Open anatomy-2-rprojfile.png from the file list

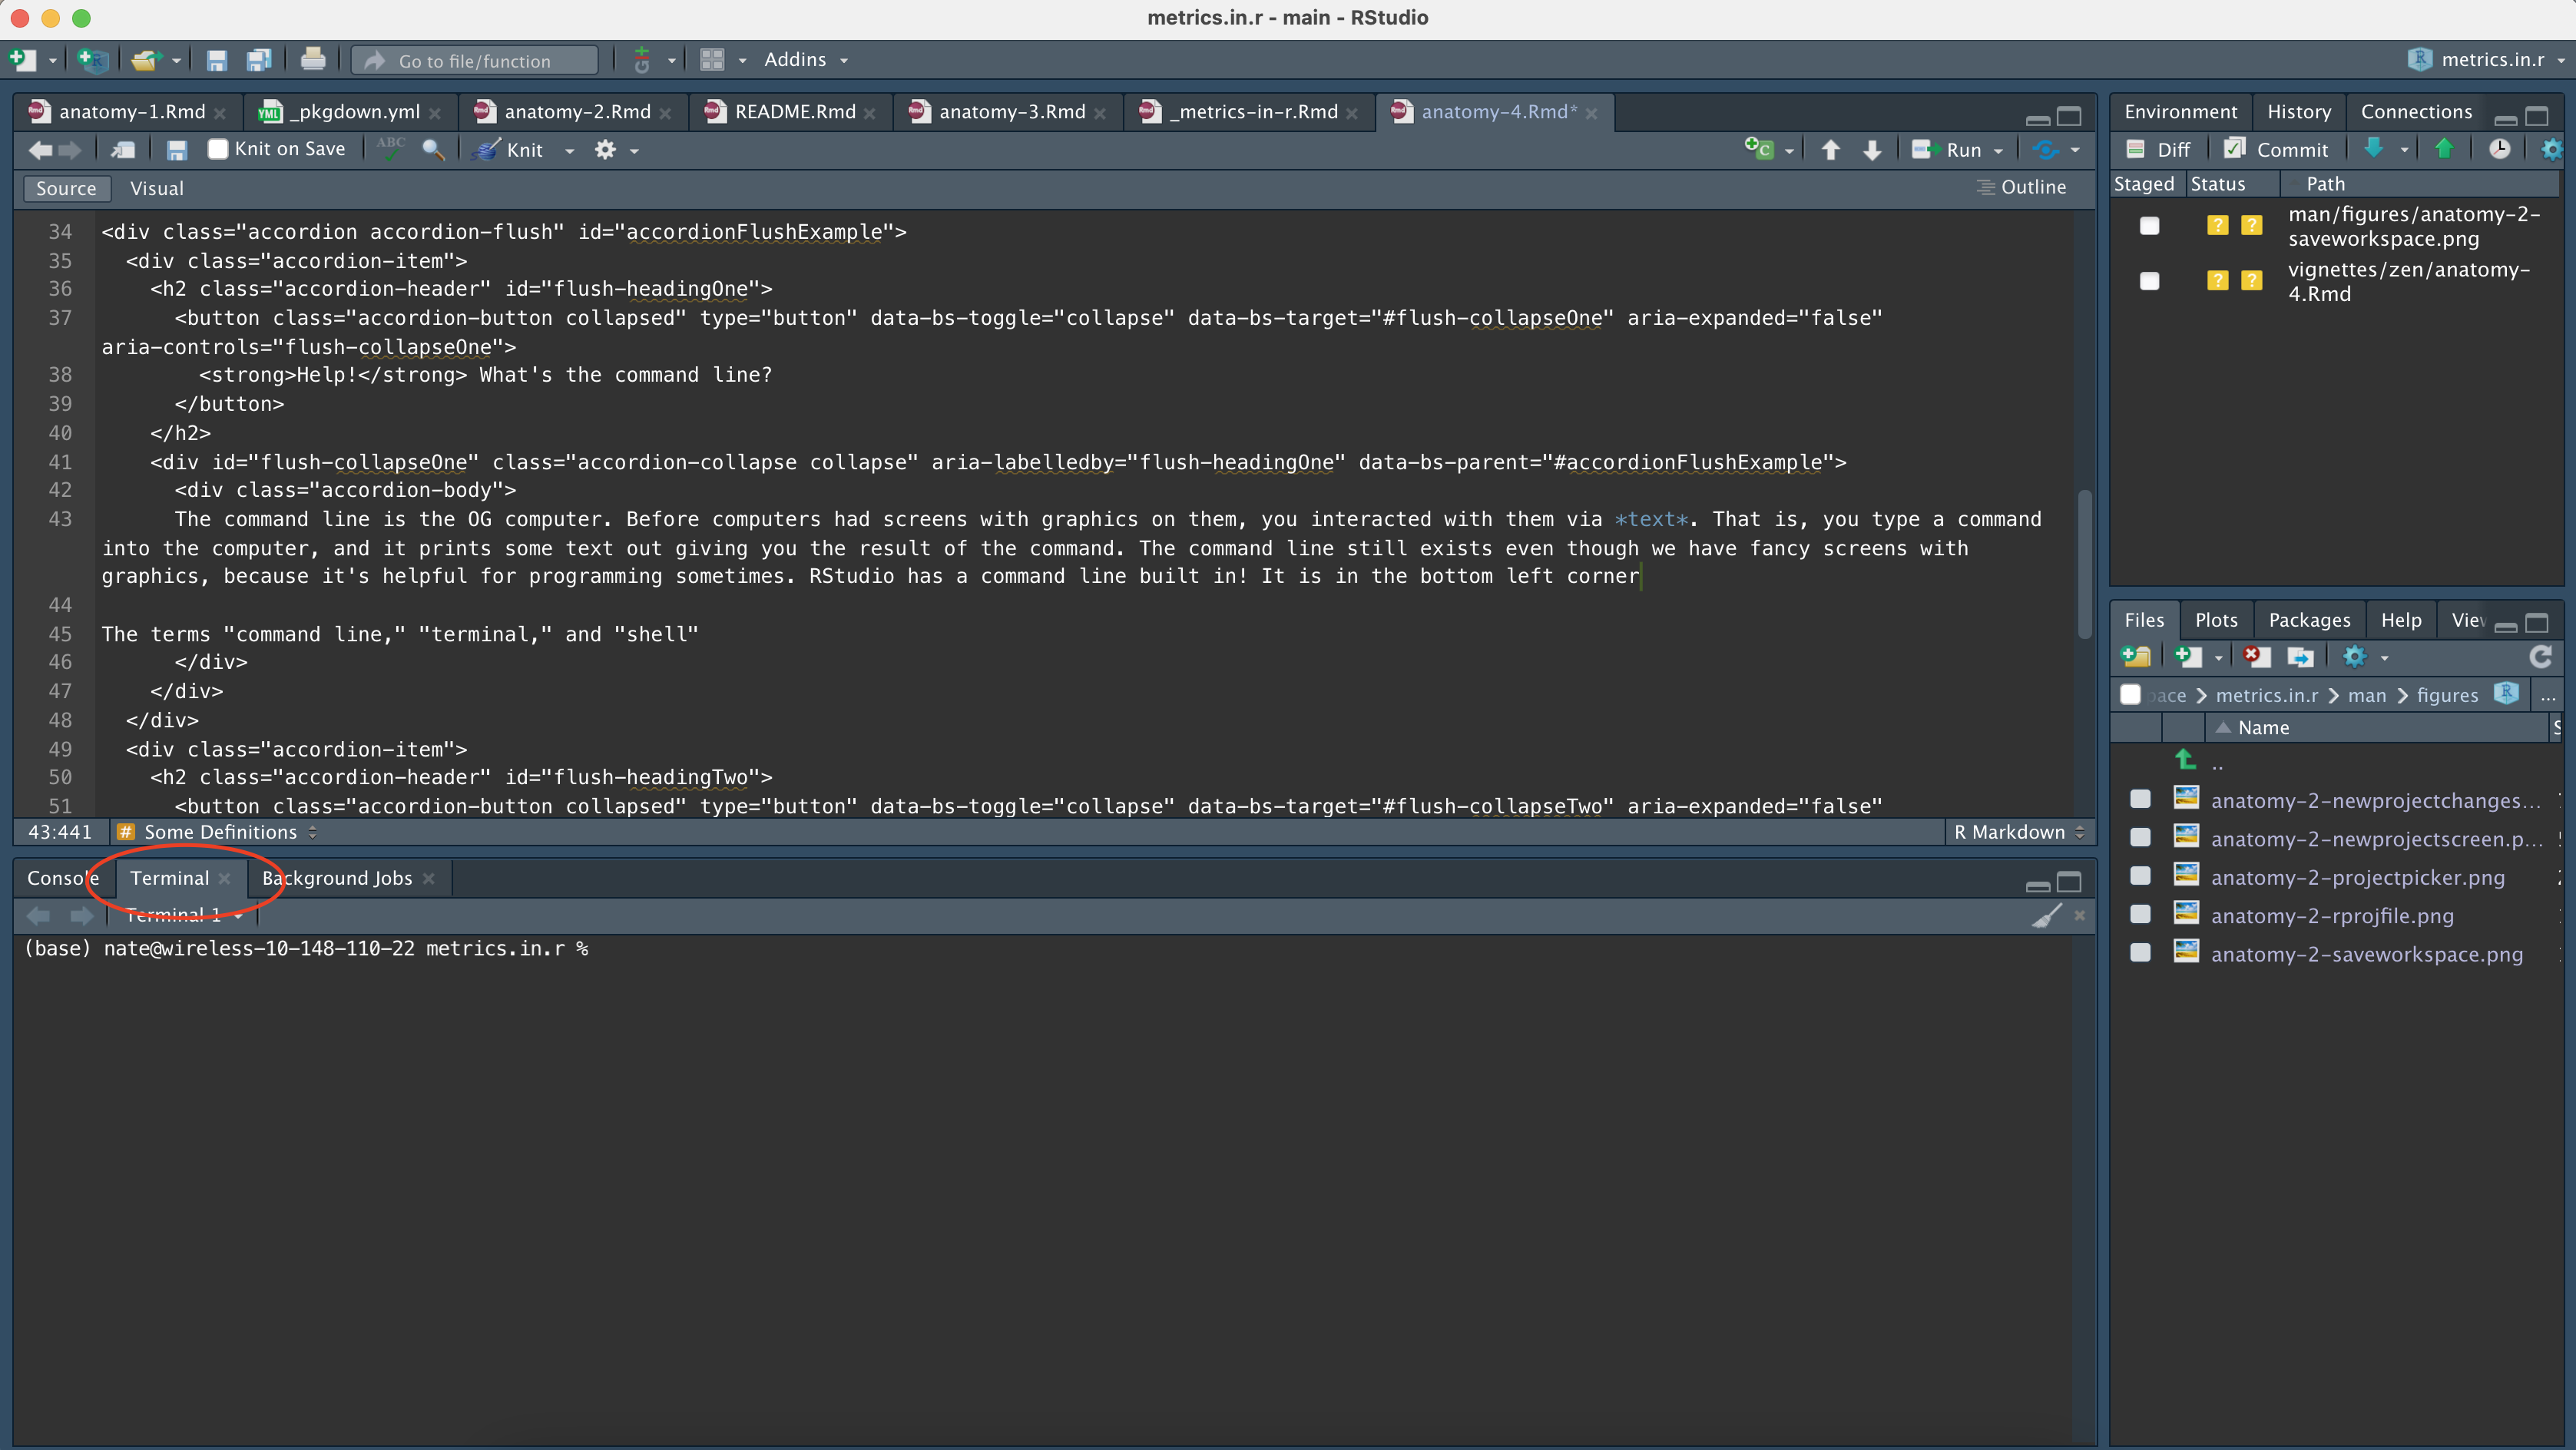(2332, 915)
